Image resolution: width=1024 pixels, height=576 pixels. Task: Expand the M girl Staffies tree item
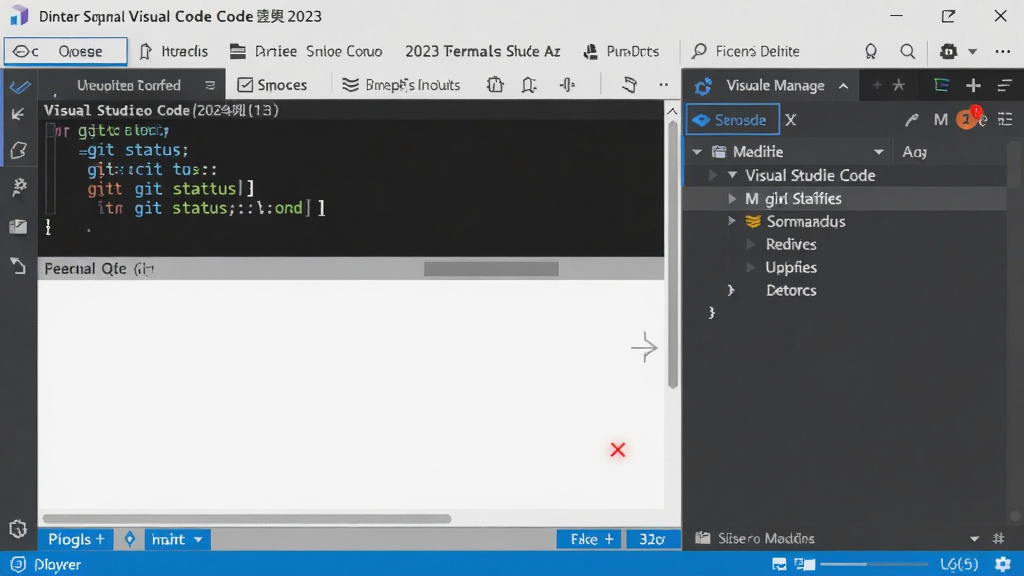point(732,199)
